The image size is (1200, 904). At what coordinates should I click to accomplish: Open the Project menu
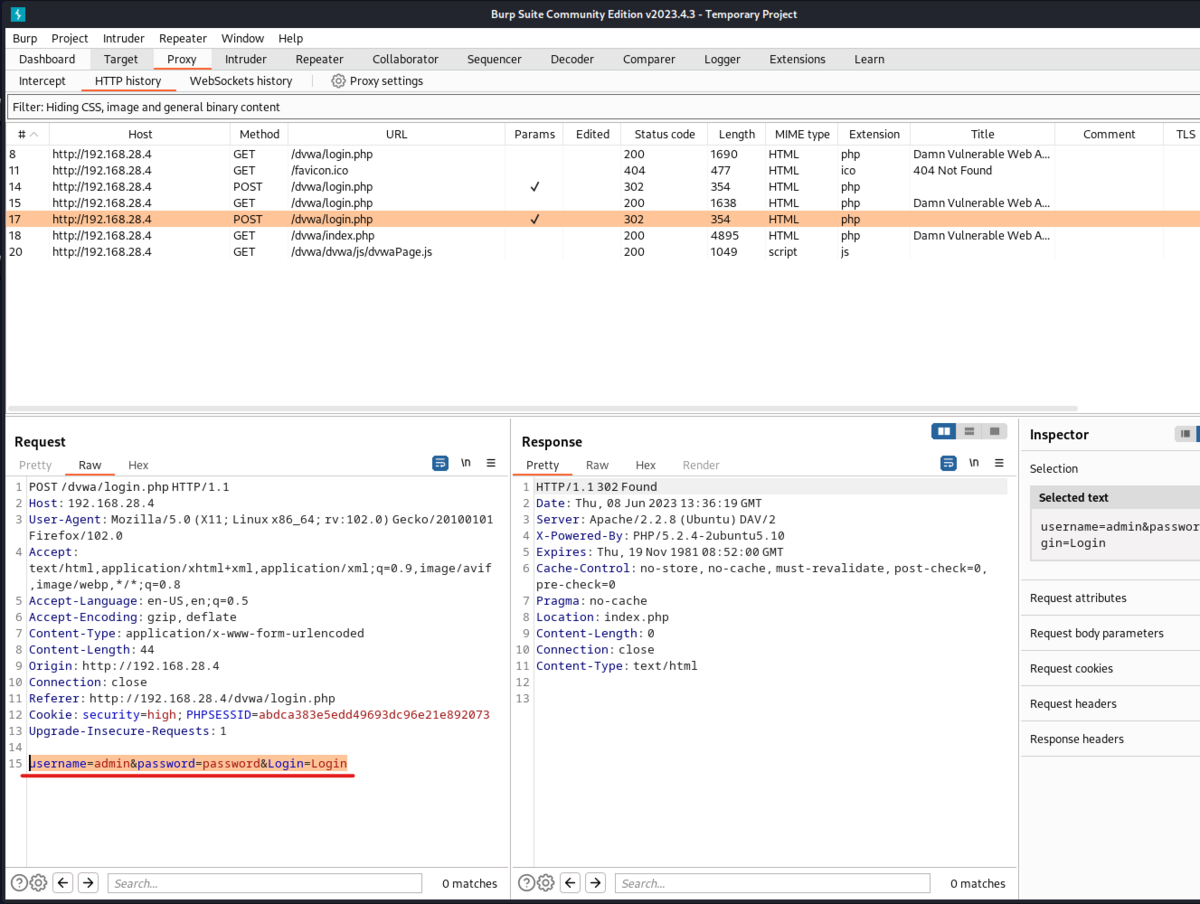coord(70,38)
